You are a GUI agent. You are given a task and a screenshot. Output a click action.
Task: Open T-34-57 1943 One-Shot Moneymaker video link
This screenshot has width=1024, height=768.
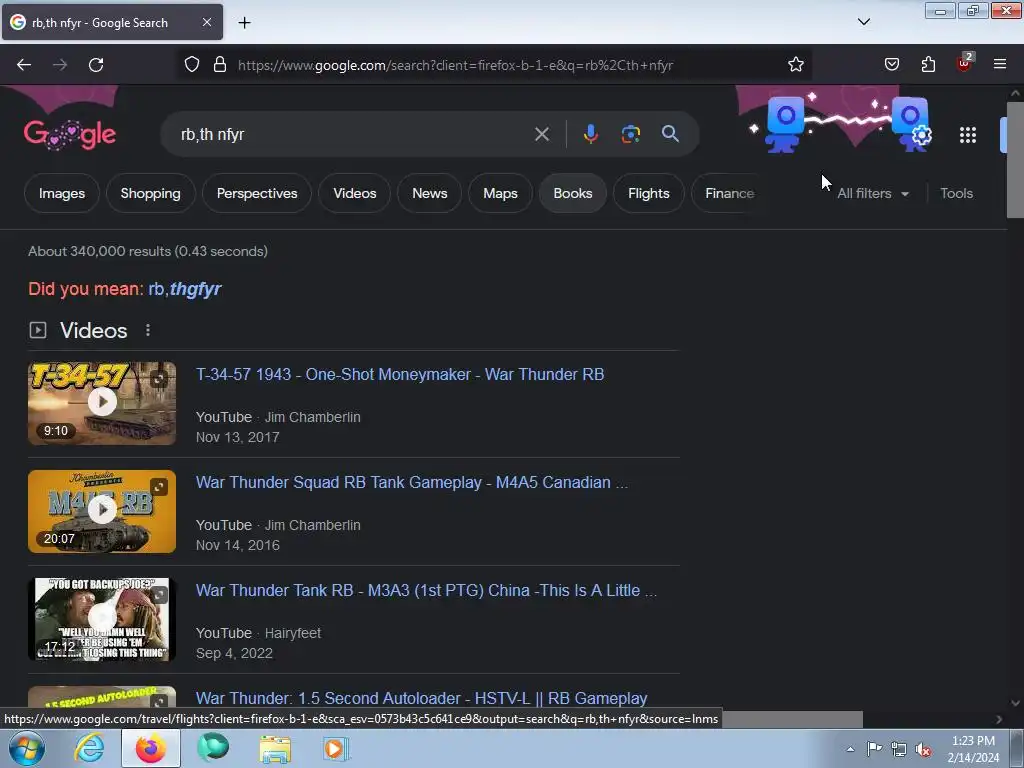click(x=400, y=374)
